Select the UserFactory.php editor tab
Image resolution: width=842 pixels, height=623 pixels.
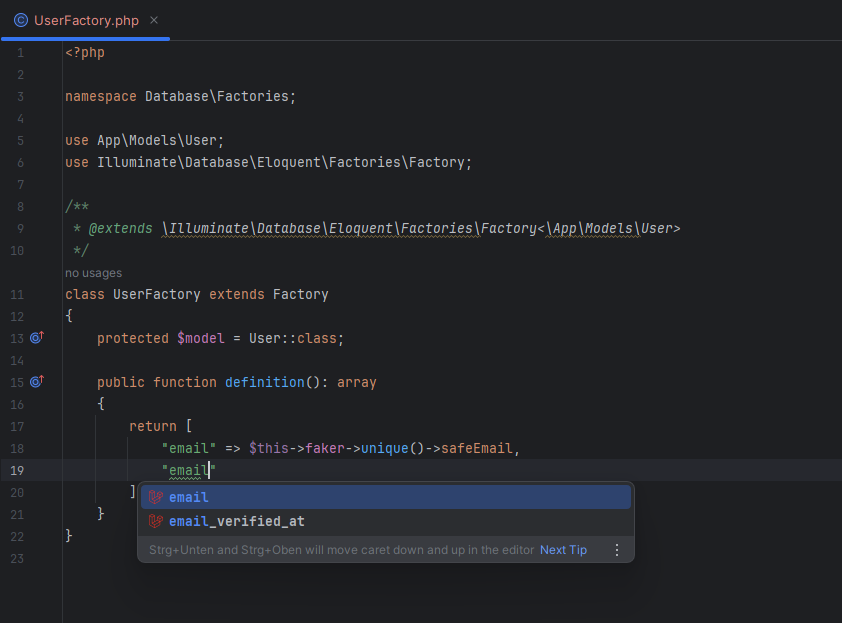point(86,20)
